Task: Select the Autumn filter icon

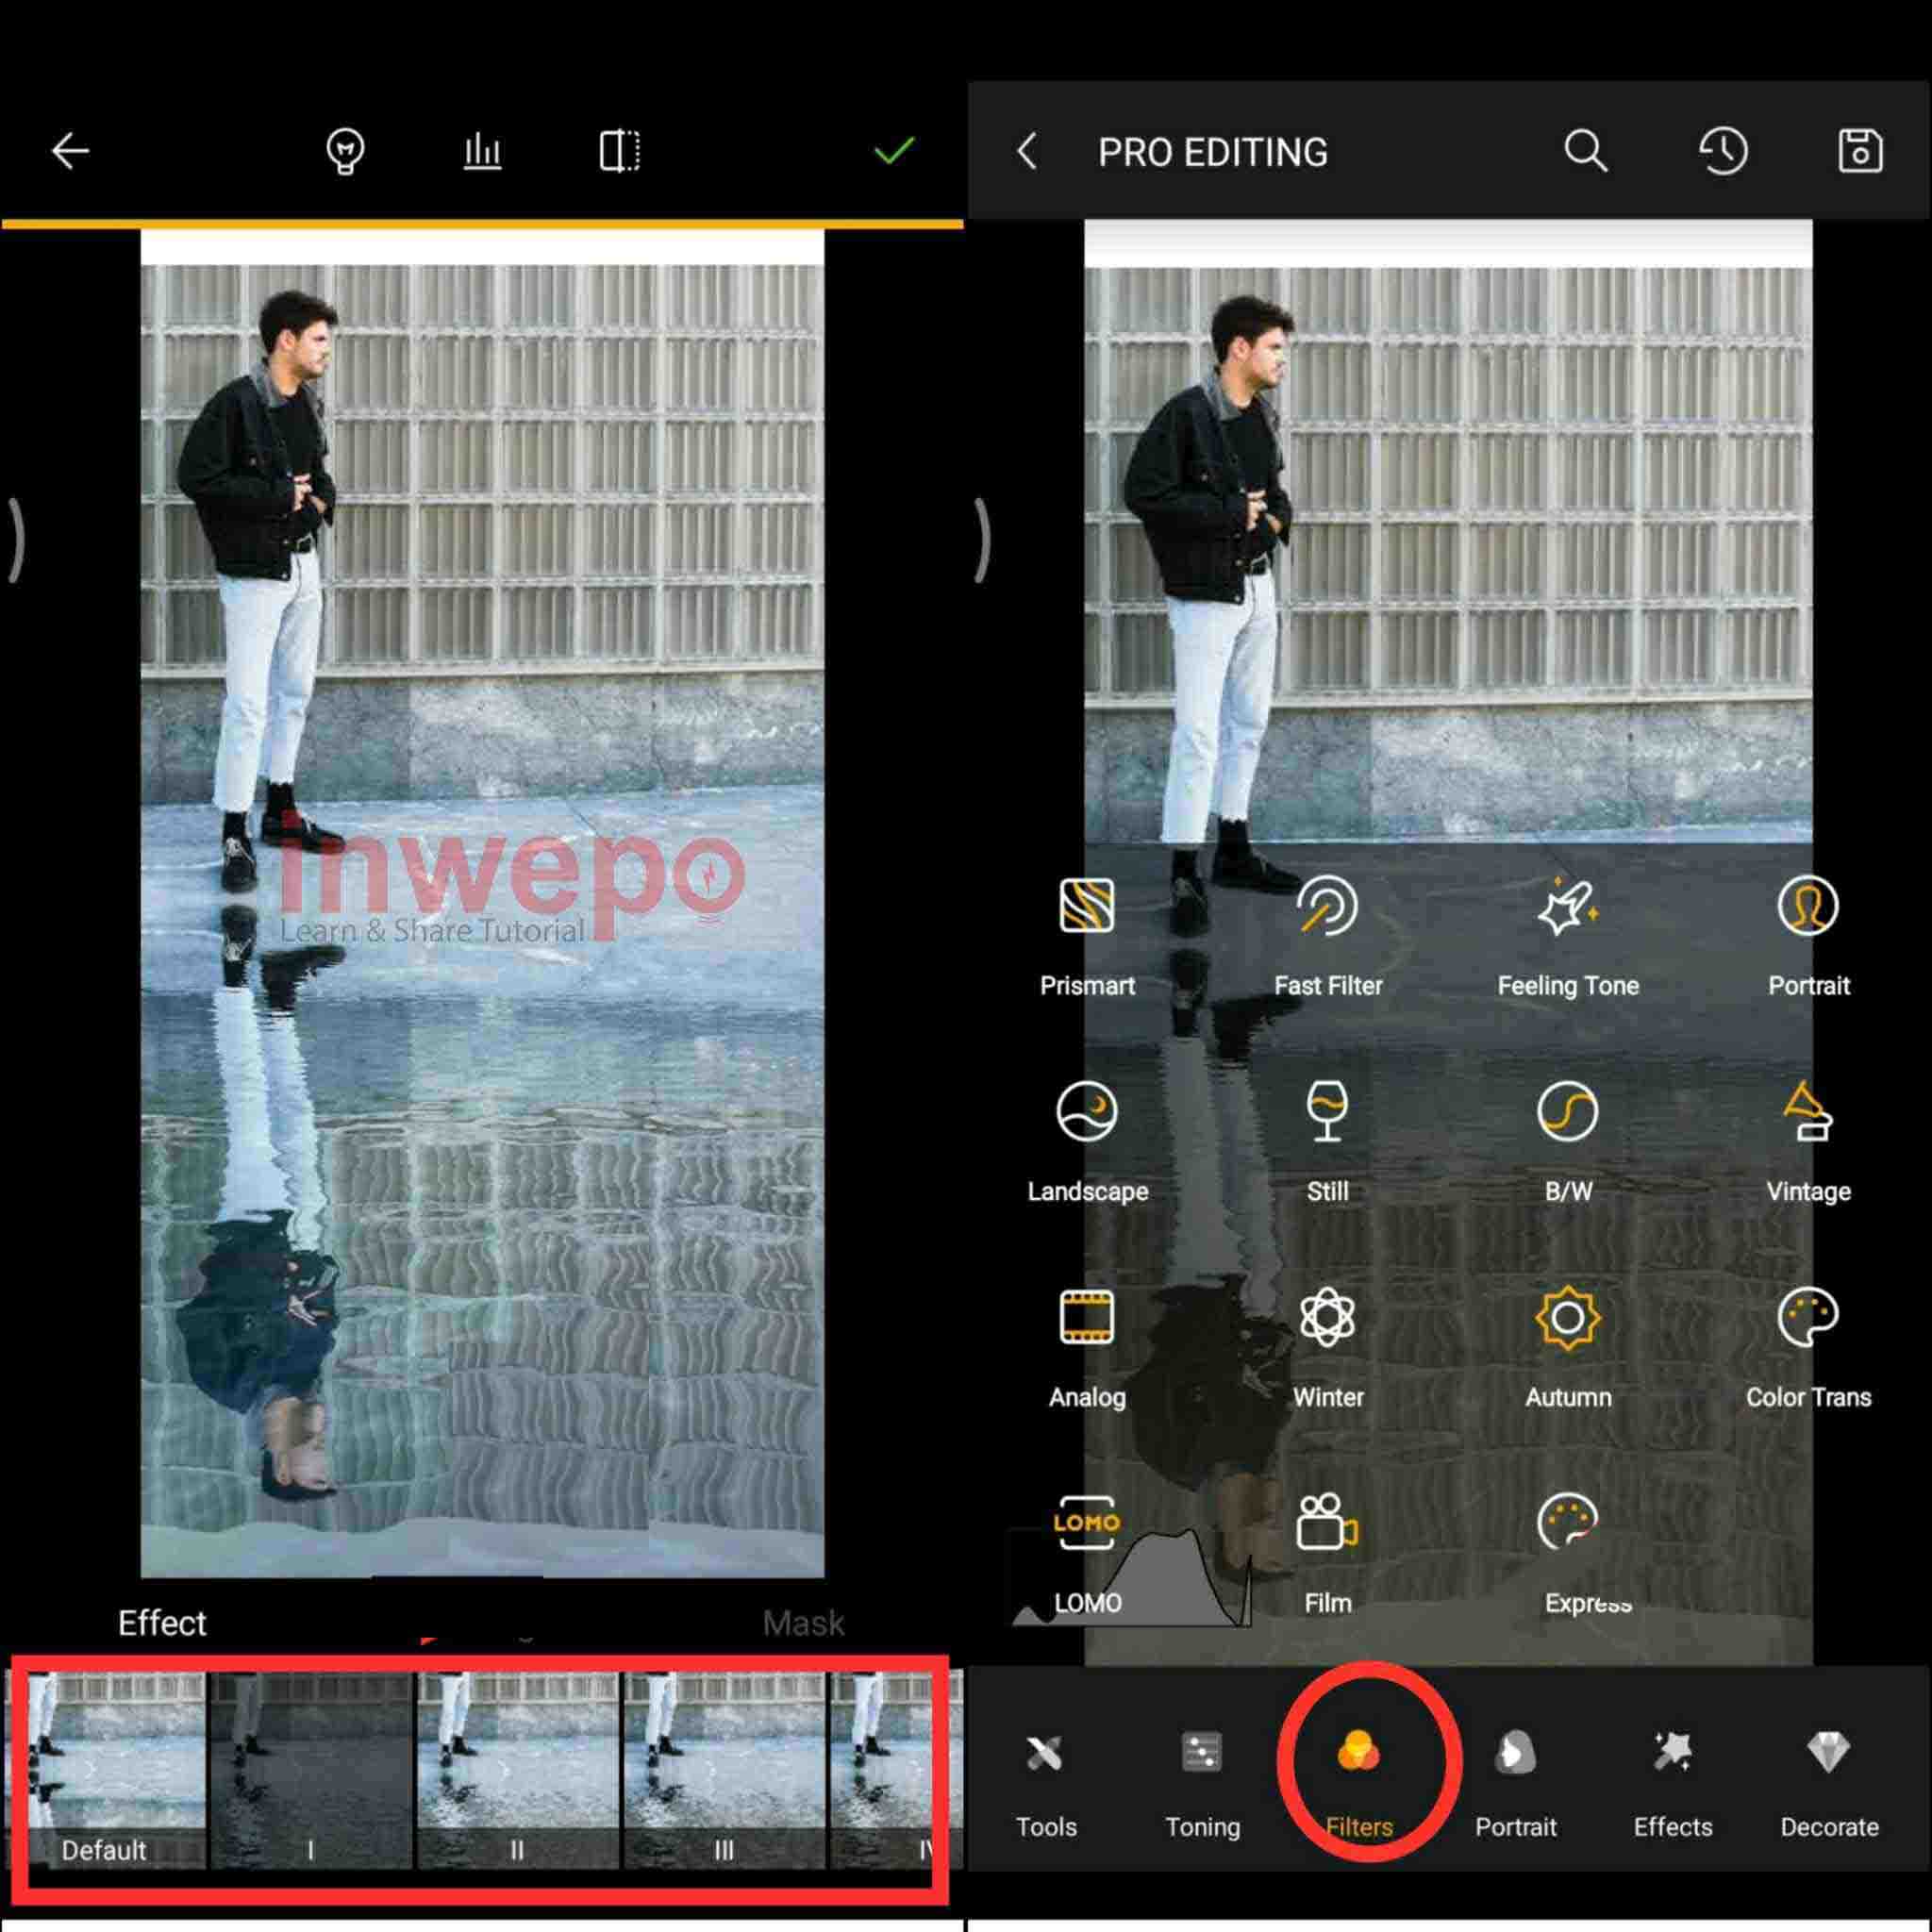Action: (1567, 1318)
